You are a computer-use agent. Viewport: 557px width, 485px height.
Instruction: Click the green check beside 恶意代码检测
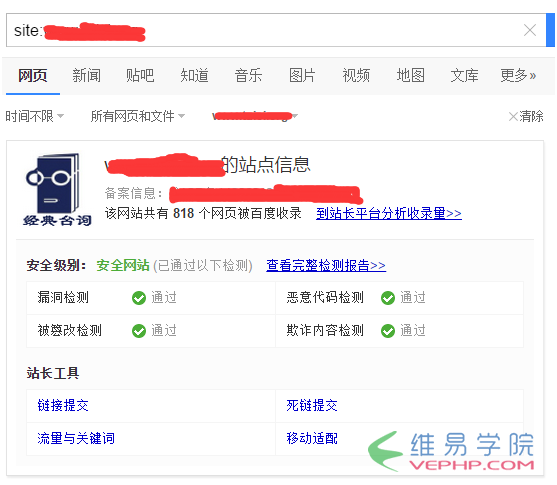pyautogui.click(x=388, y=298)
